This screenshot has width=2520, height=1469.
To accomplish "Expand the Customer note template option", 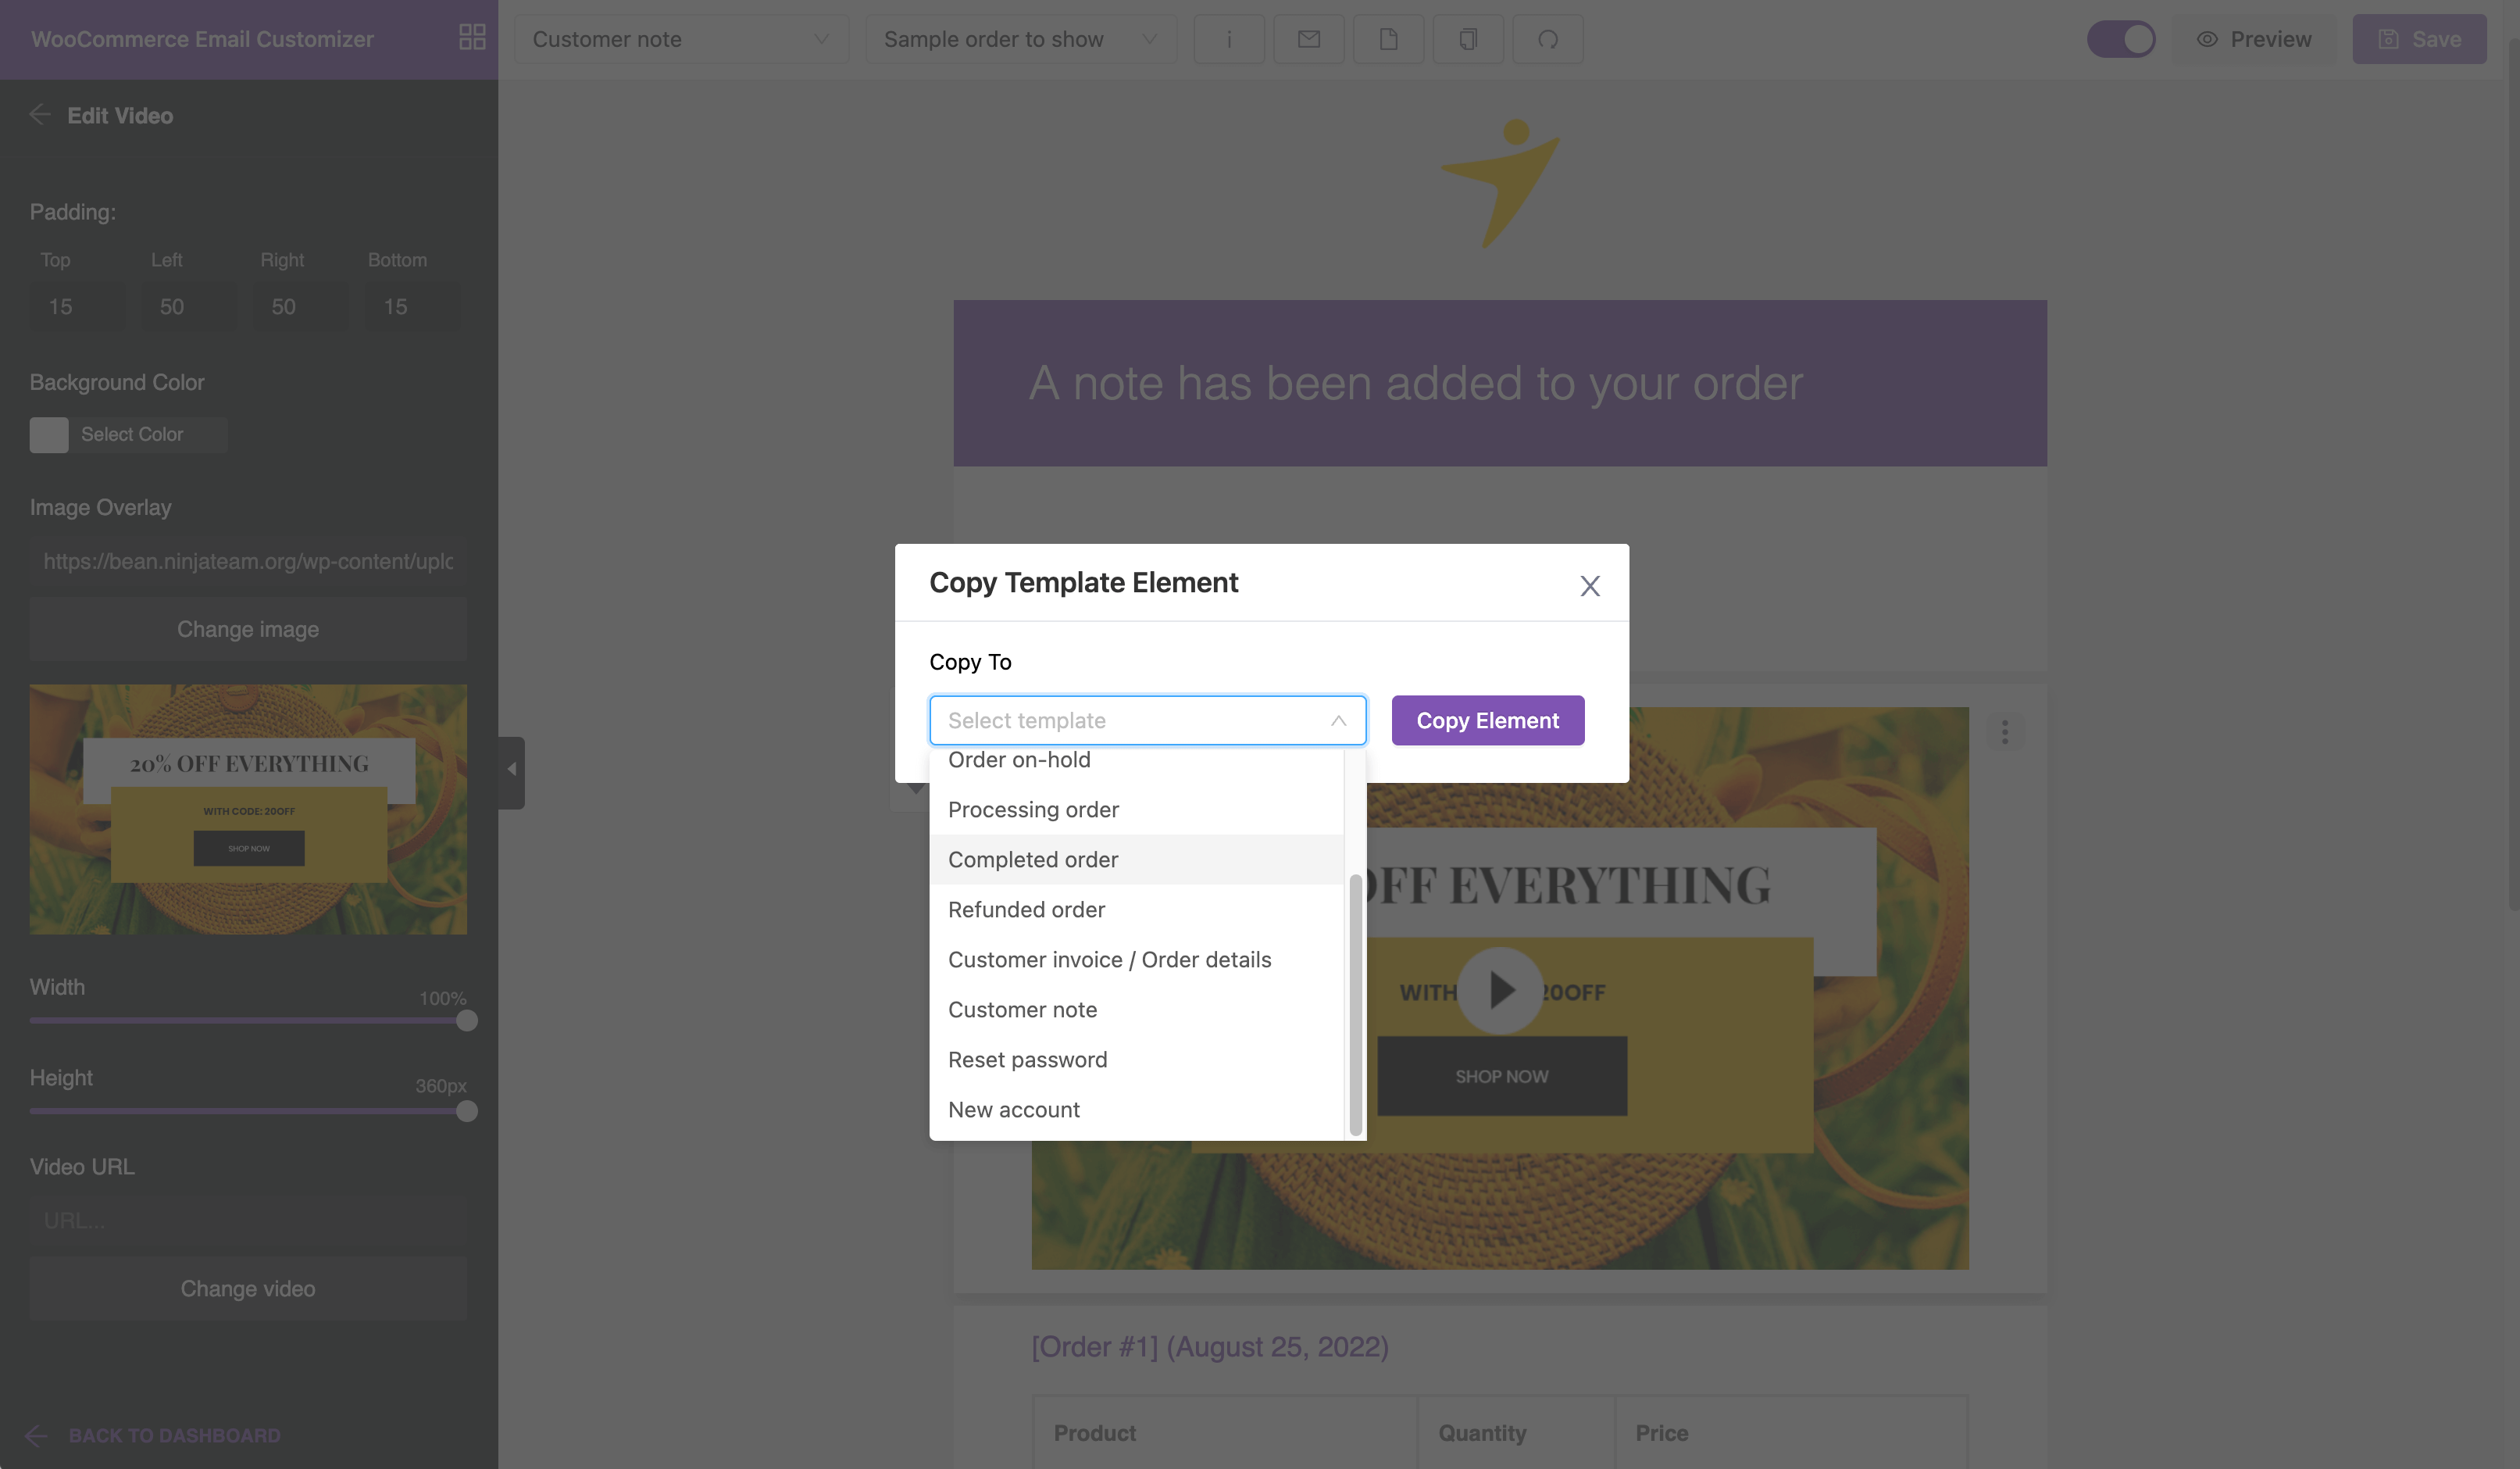I will click(x=1021, y=1009).
